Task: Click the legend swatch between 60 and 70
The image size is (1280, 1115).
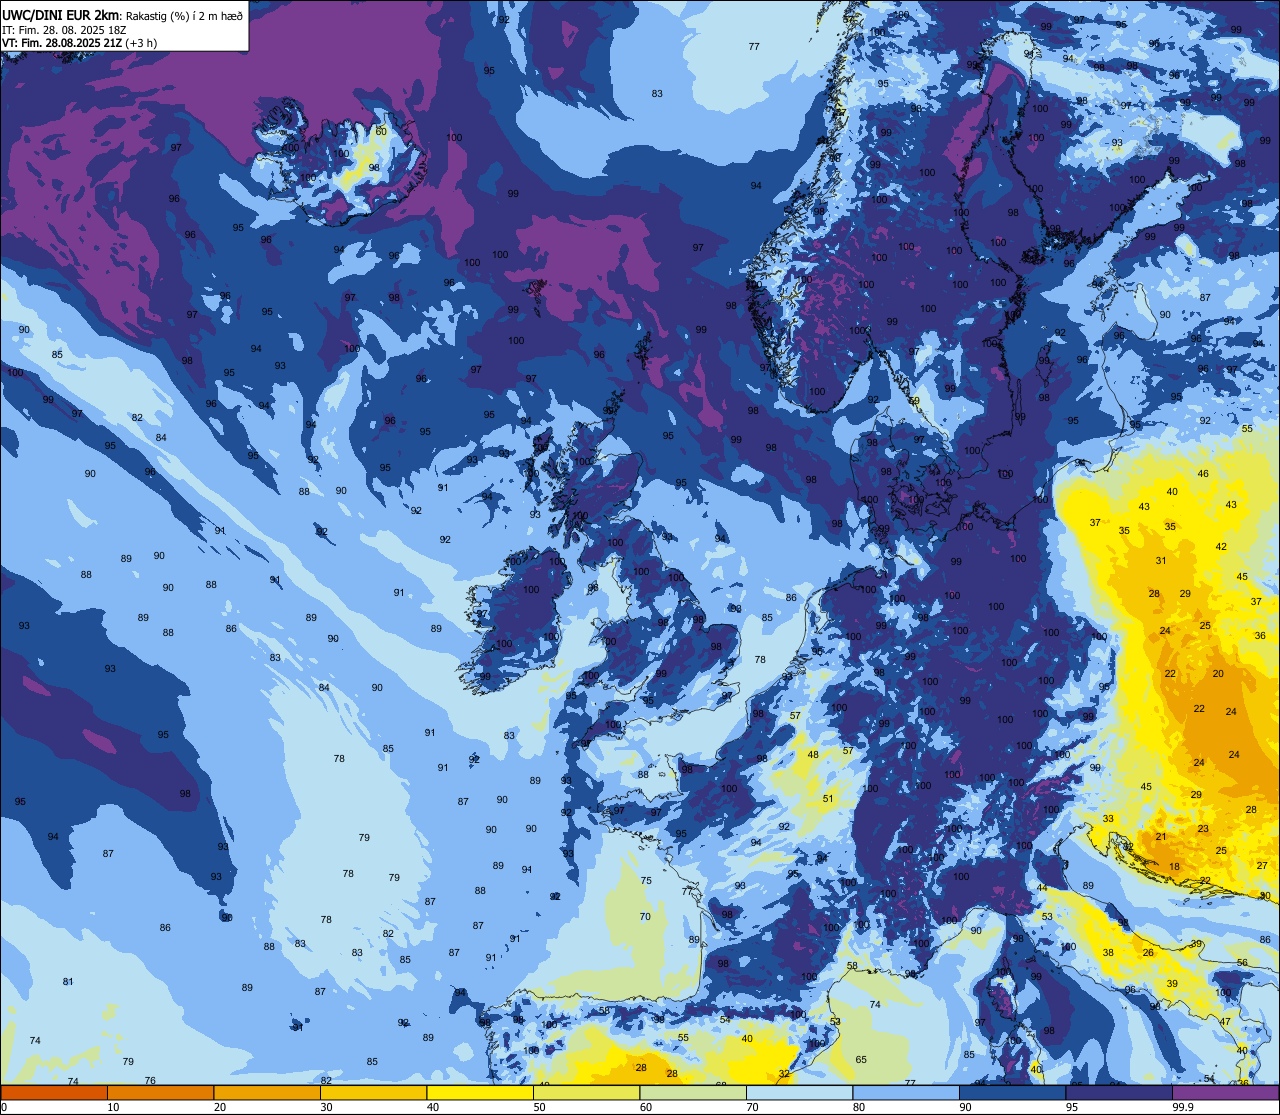Action: pyautogui.click(x=693, y=1092)
